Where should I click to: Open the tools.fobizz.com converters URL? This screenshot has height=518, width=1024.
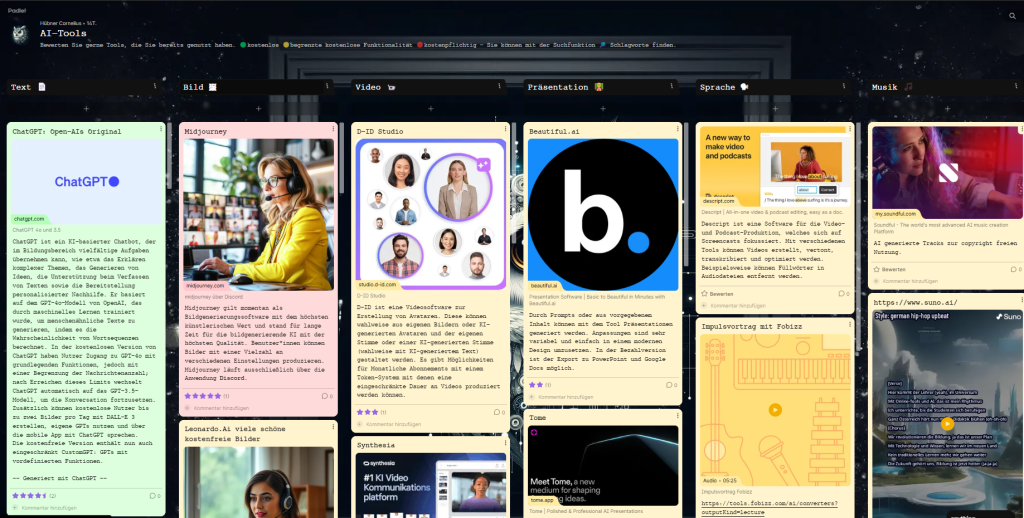click(769, 508)
